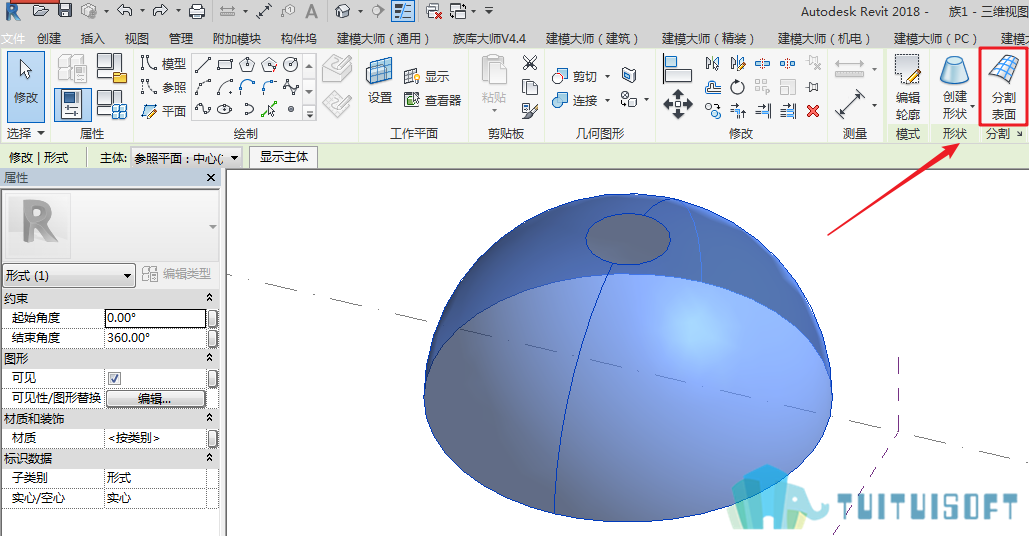Select the Offset tool
The height and width of the screenshot is (536, 1029).
(713, 87)
